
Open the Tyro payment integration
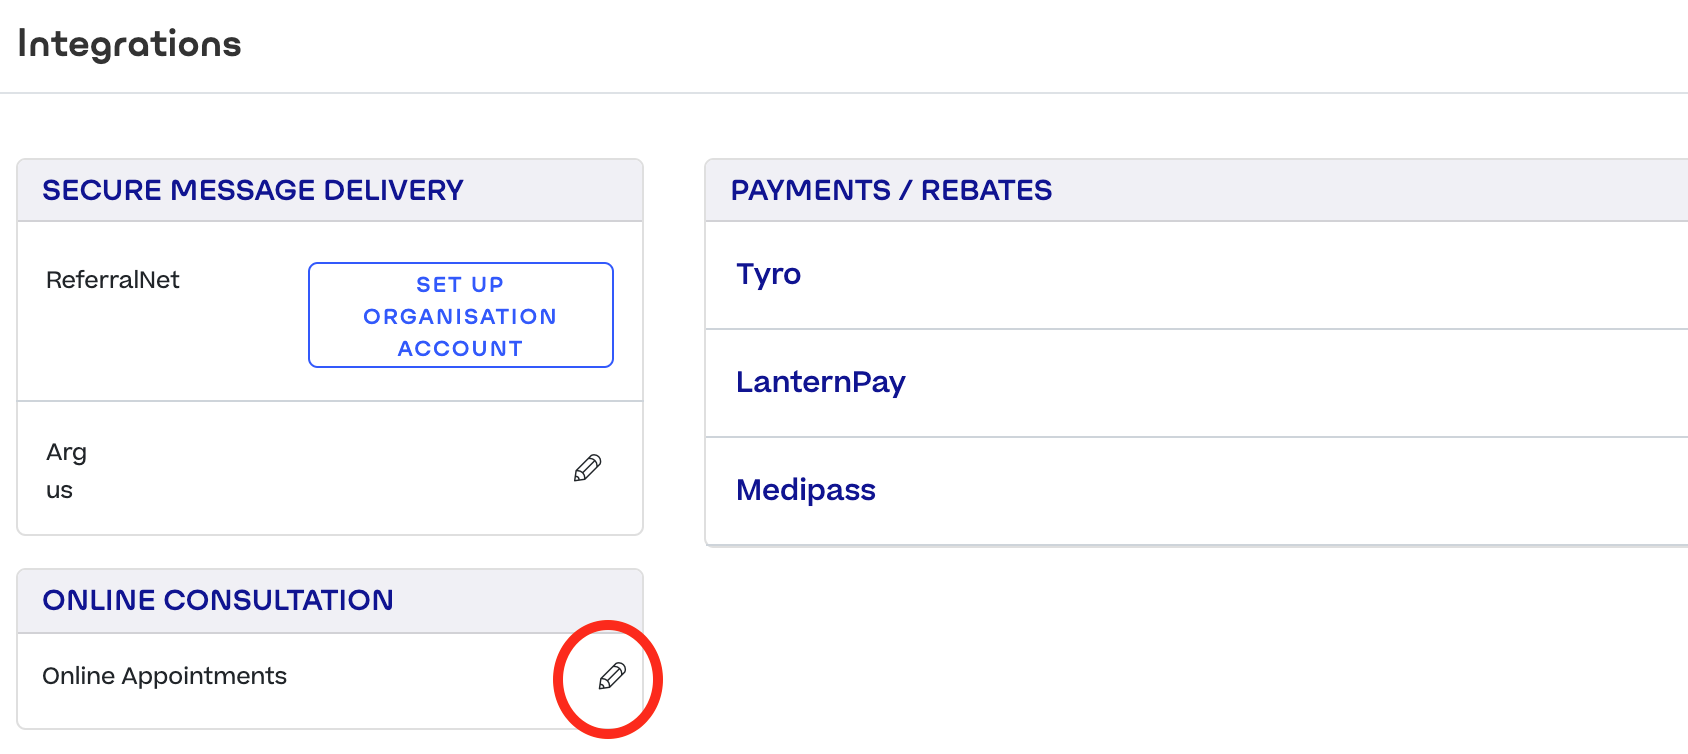768,274
